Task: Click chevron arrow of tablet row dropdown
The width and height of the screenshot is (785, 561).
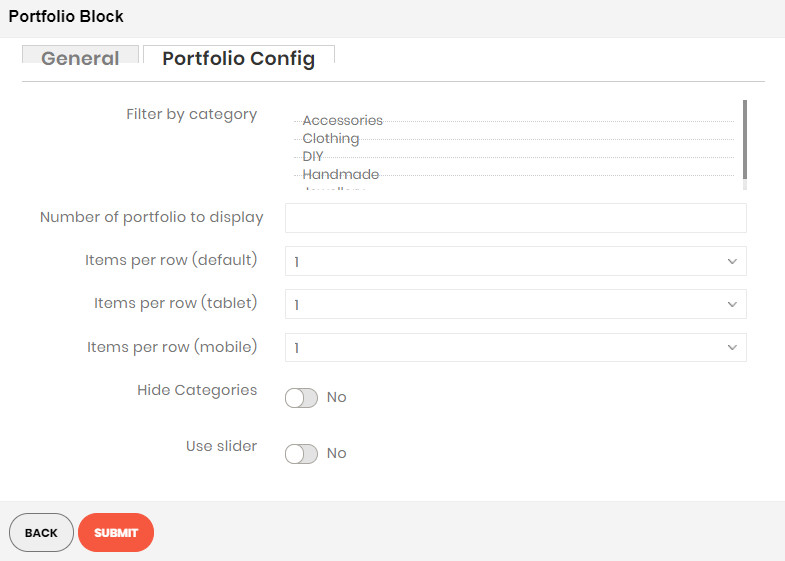Action: click(x=732, y=304)
